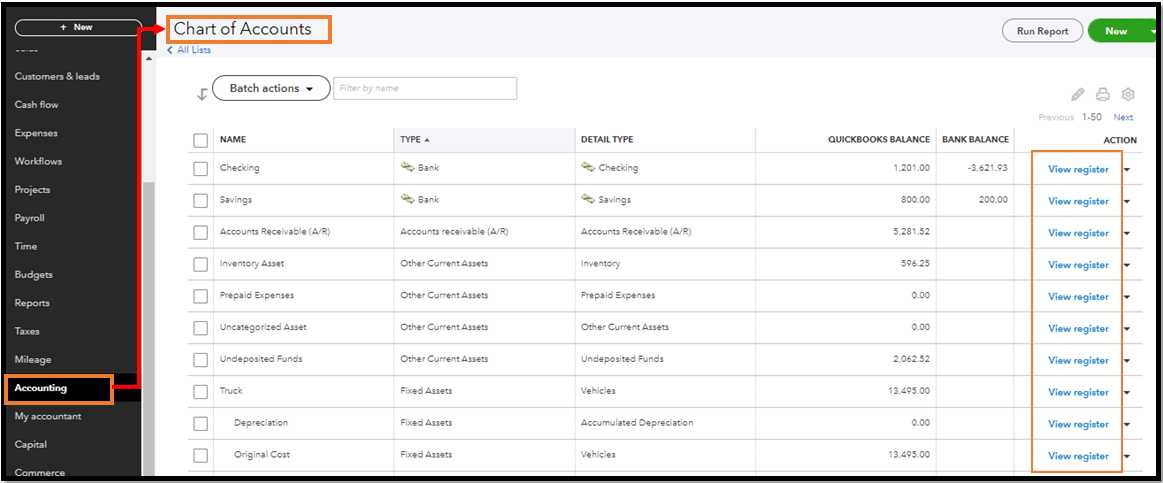Sort by NAME column header

pos(233,139)
